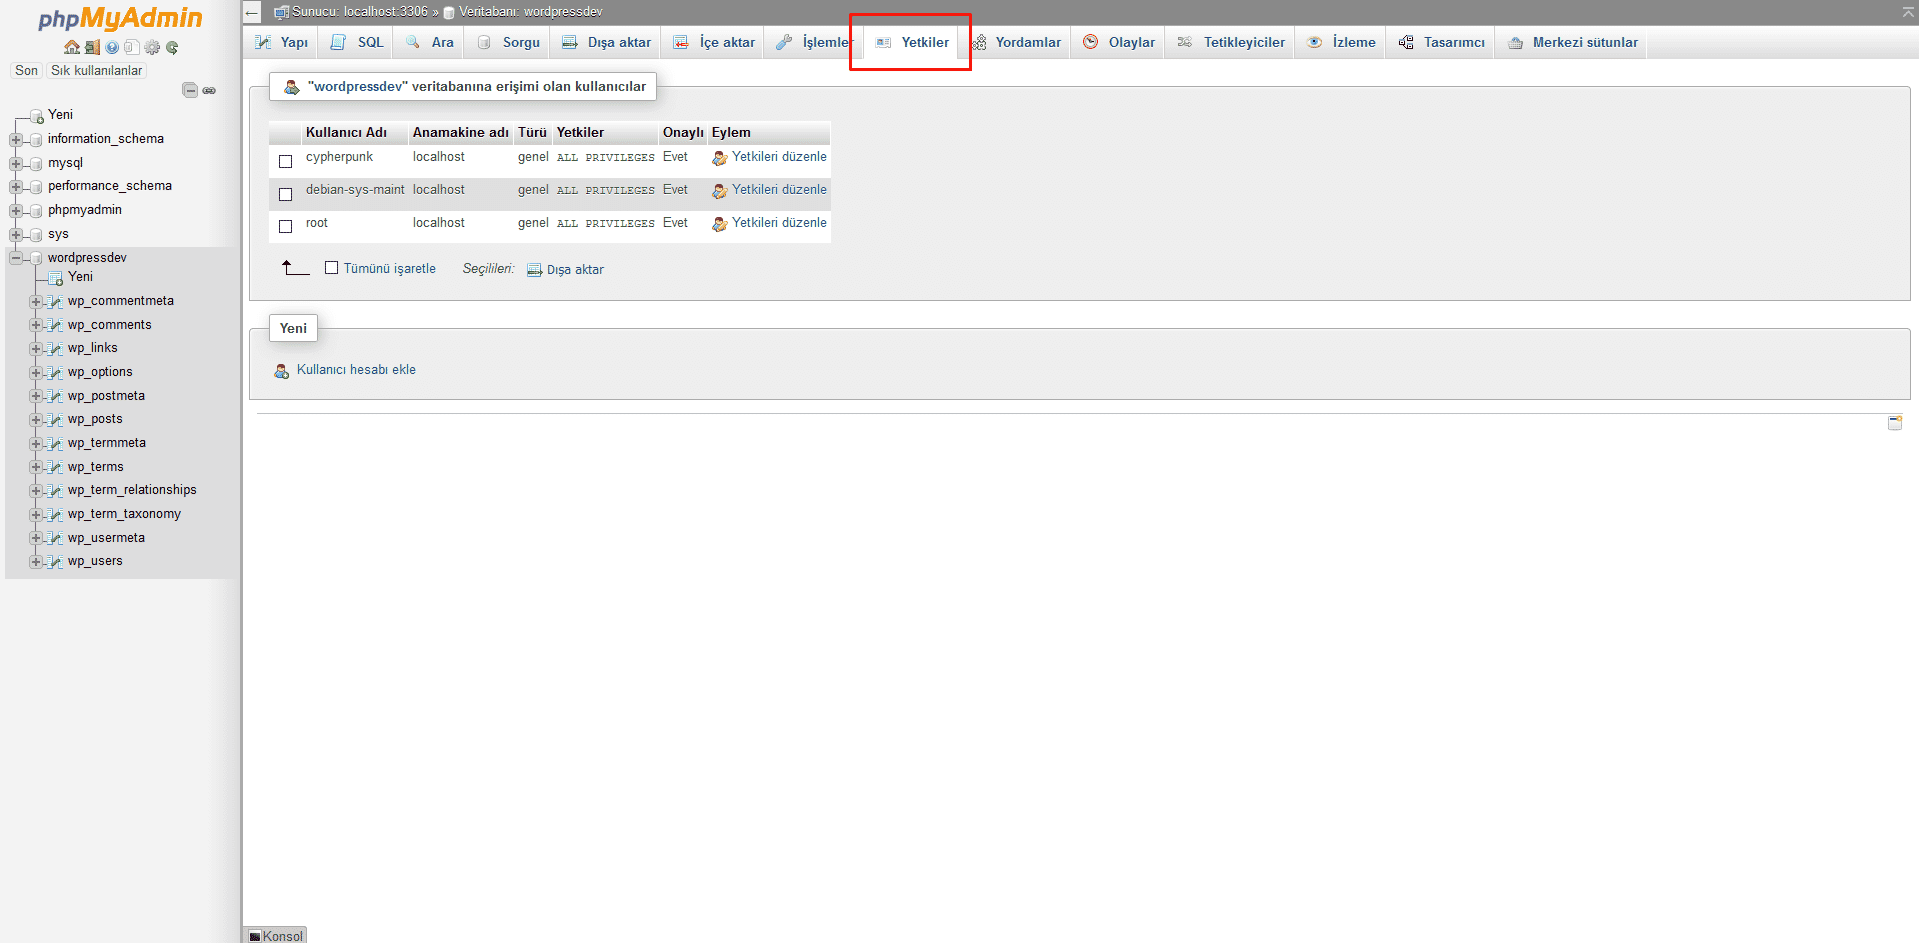Select wp_postmeta in navigation tree

click(x=106, y=396)
